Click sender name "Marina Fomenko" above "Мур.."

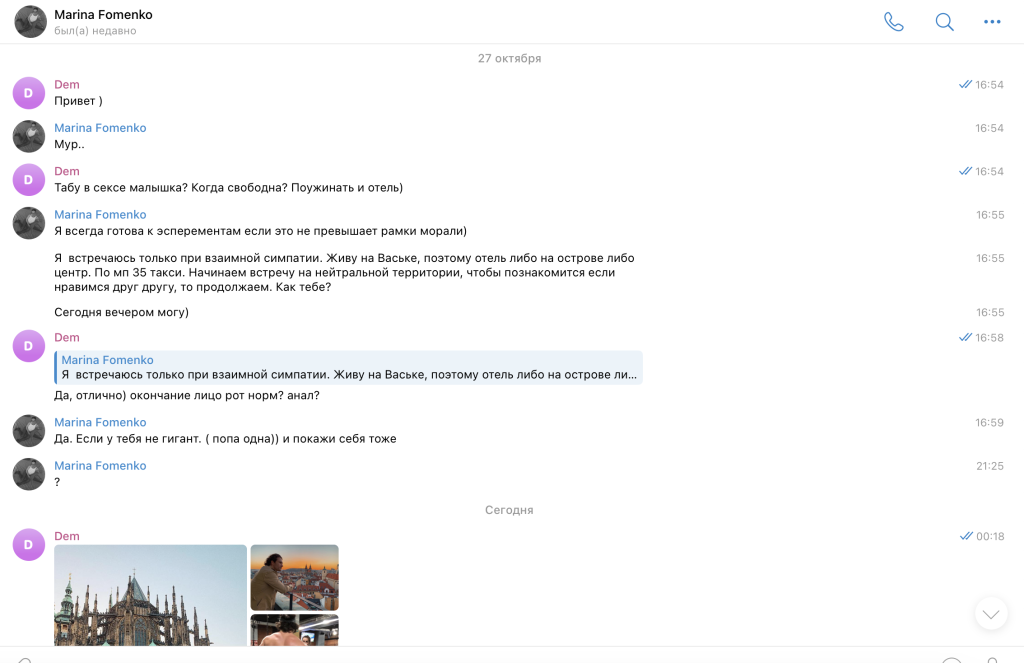(100, 128)
